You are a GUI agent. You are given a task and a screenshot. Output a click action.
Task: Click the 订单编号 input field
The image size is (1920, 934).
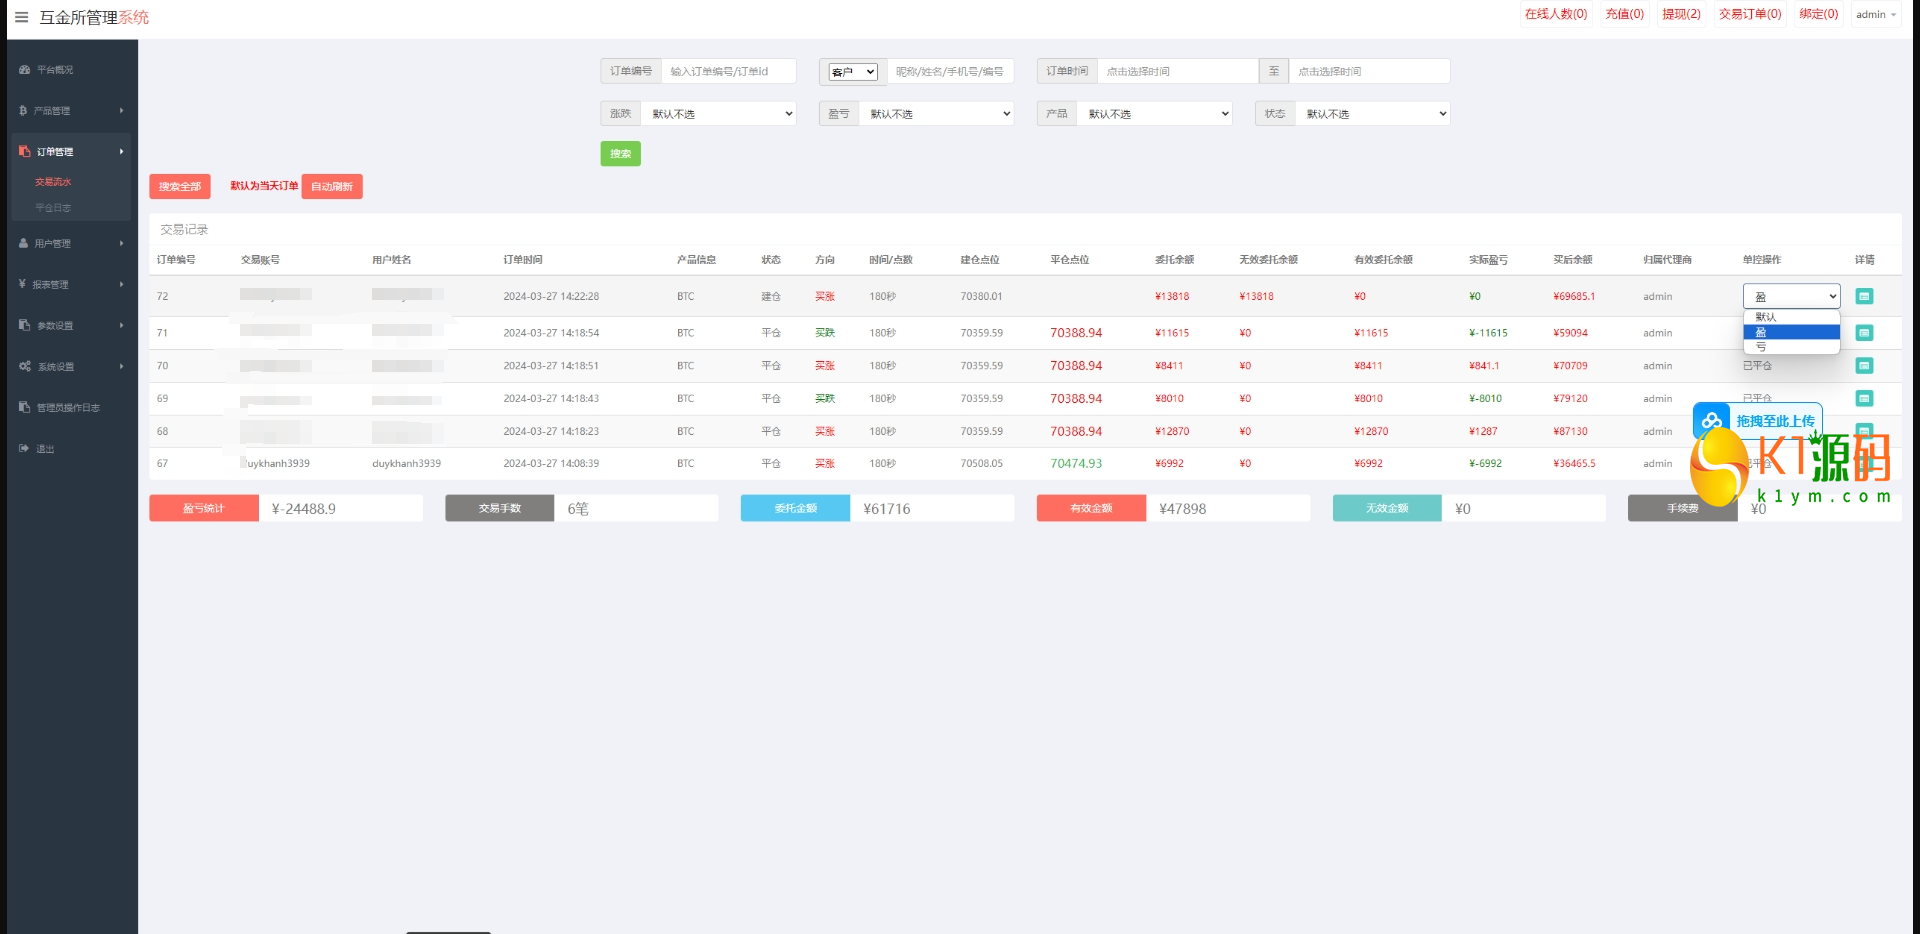pos(728,72)
